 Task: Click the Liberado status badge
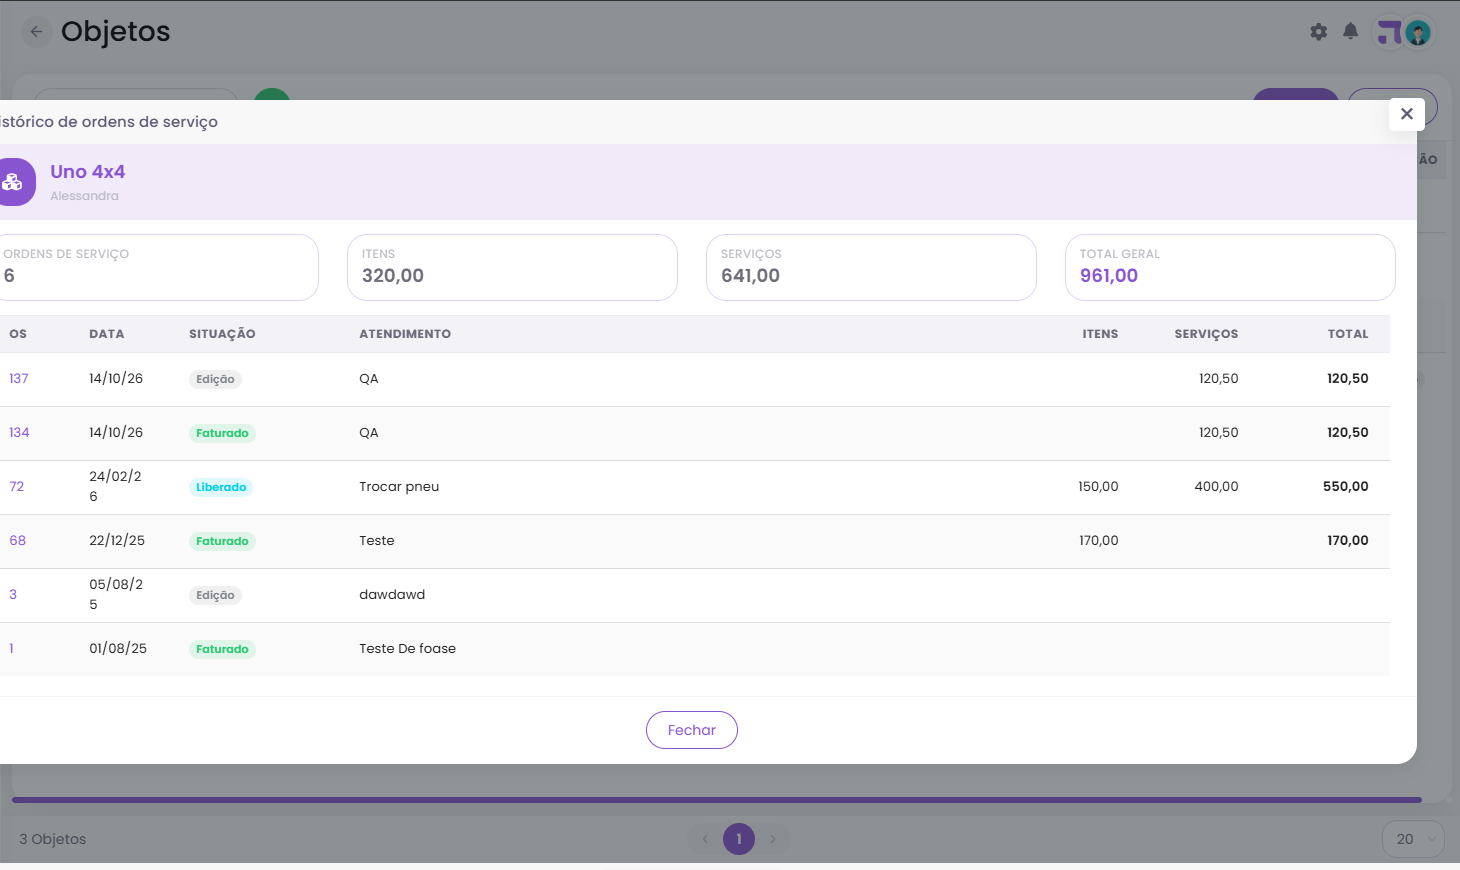coord(221,487)
